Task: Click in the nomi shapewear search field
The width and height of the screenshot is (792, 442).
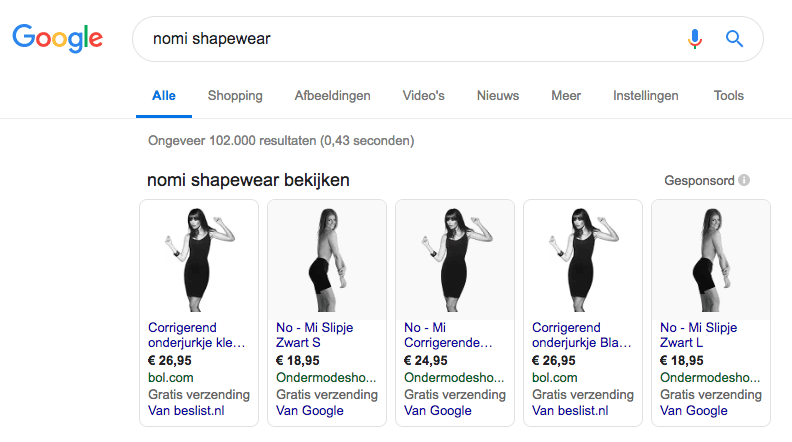Action: click(x=400, y=39)
